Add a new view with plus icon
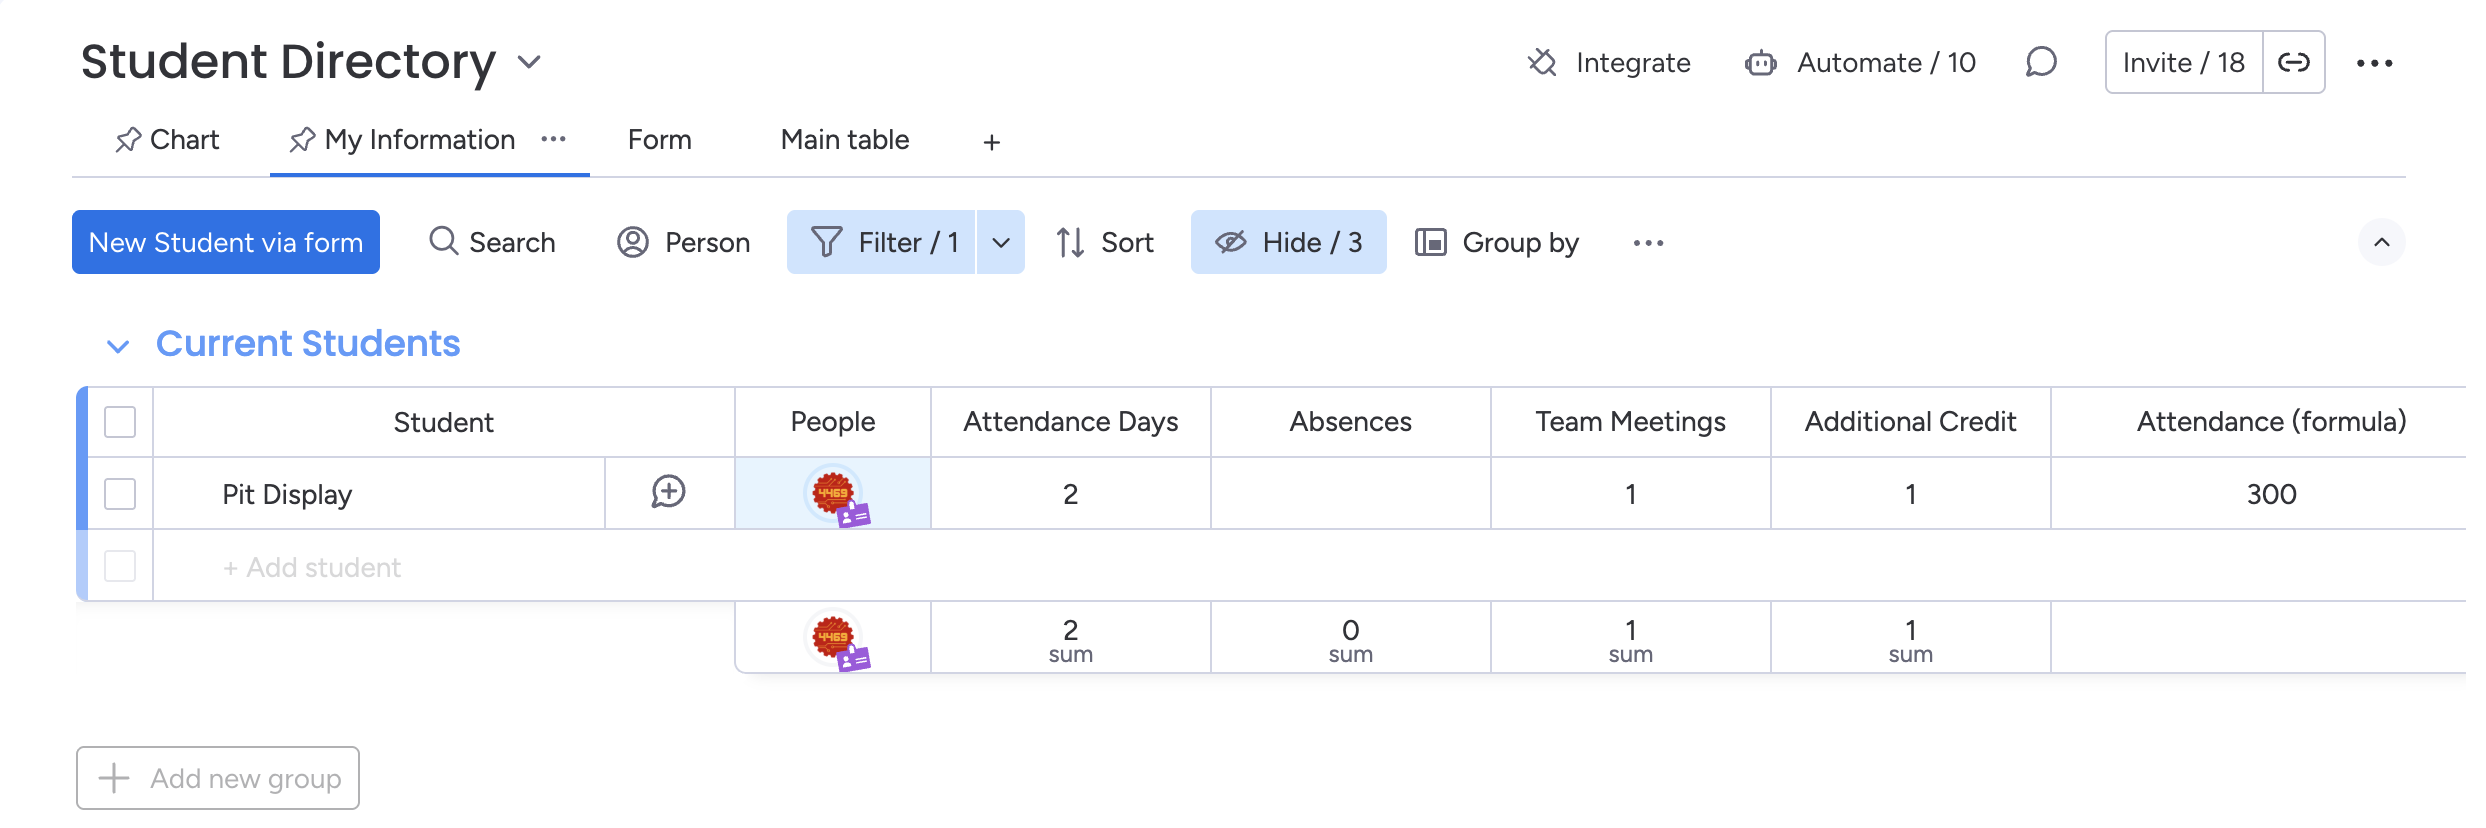 tap(991, 142)
